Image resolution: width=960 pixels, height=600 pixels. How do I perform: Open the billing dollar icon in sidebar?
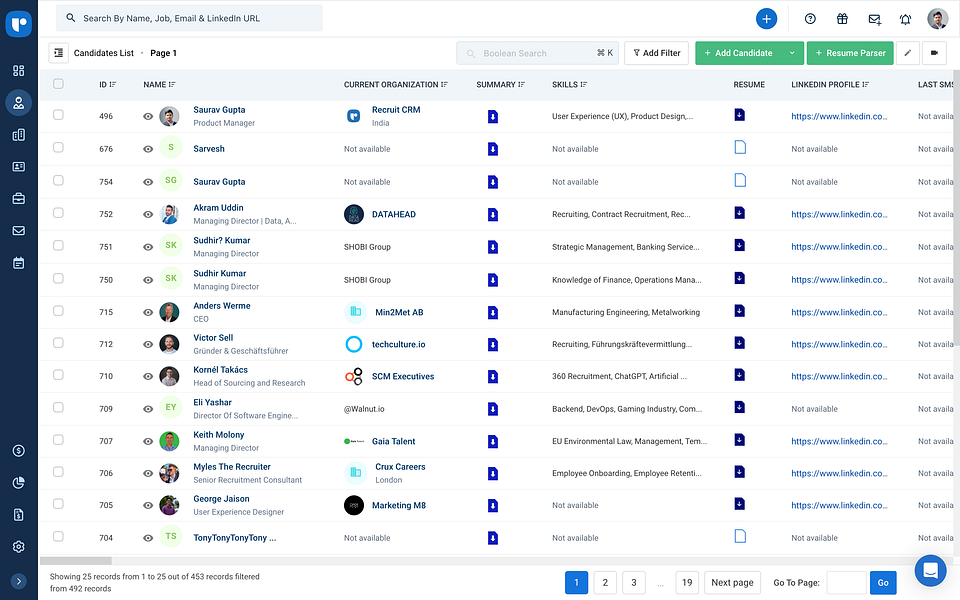click(18, 451)
